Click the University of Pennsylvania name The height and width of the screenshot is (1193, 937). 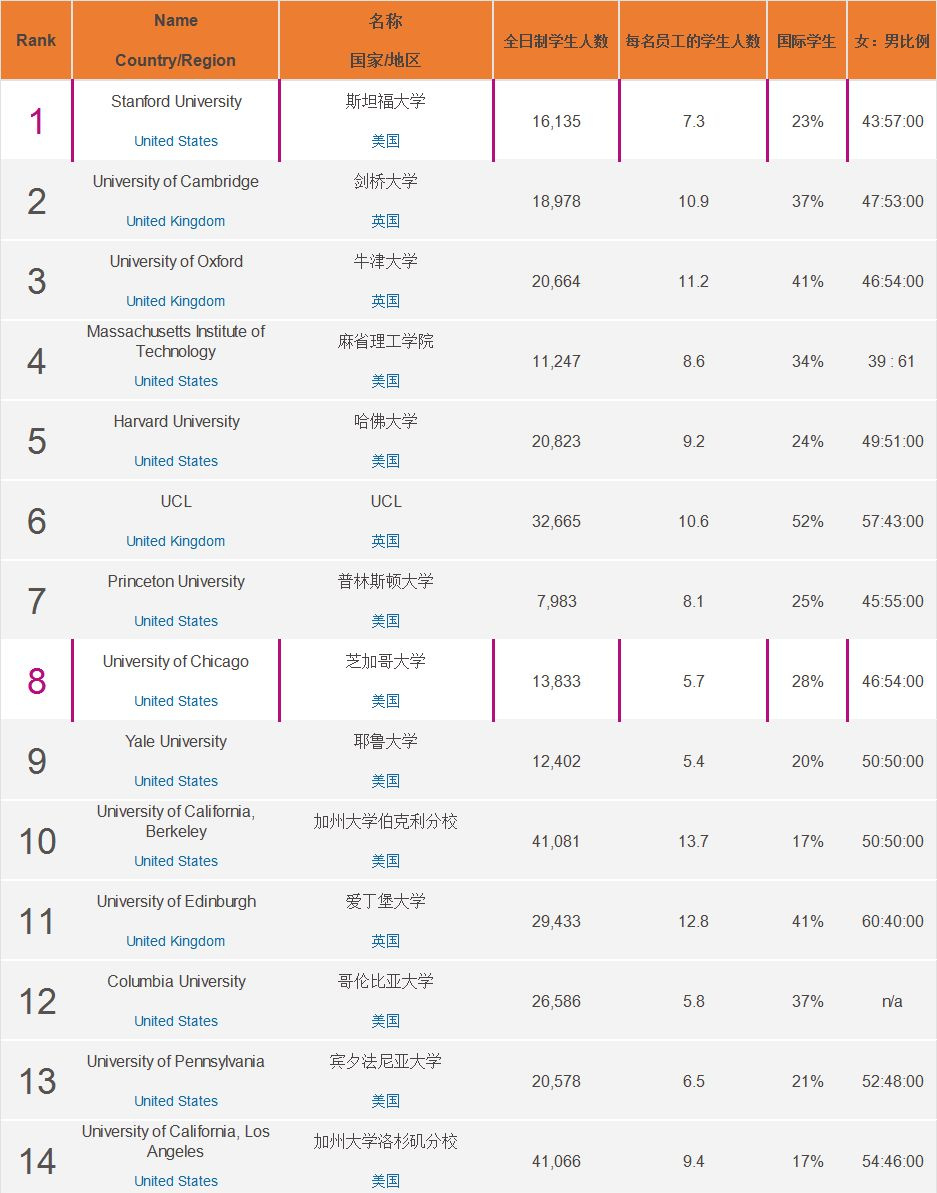176,1061
